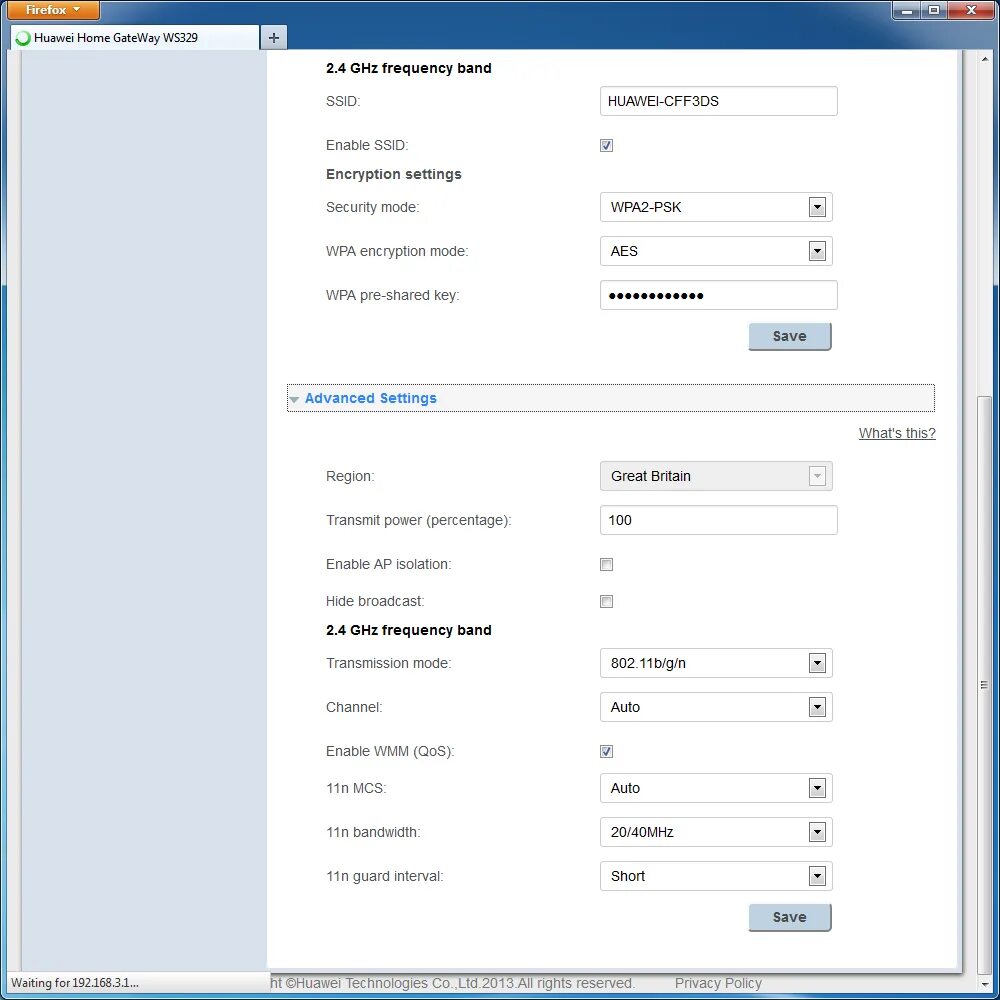Open the 11n guard interval dropdown
Screen dimensions: 1000x1000
point(716,876)
